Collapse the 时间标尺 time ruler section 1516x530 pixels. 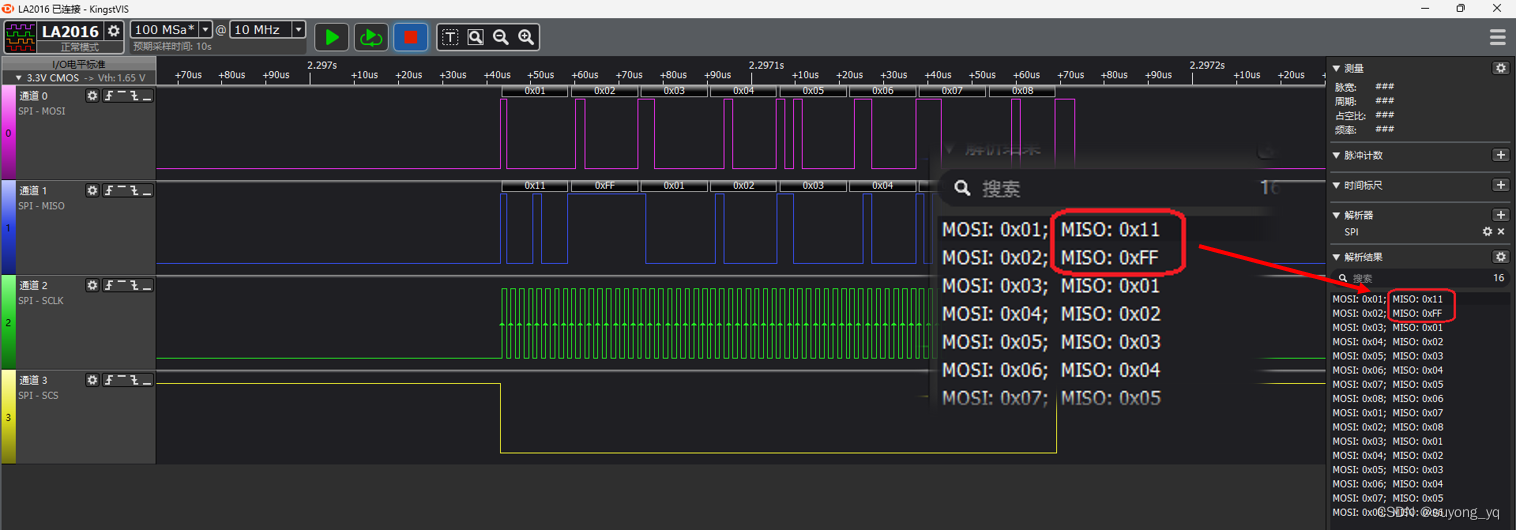pos(1337,186)
